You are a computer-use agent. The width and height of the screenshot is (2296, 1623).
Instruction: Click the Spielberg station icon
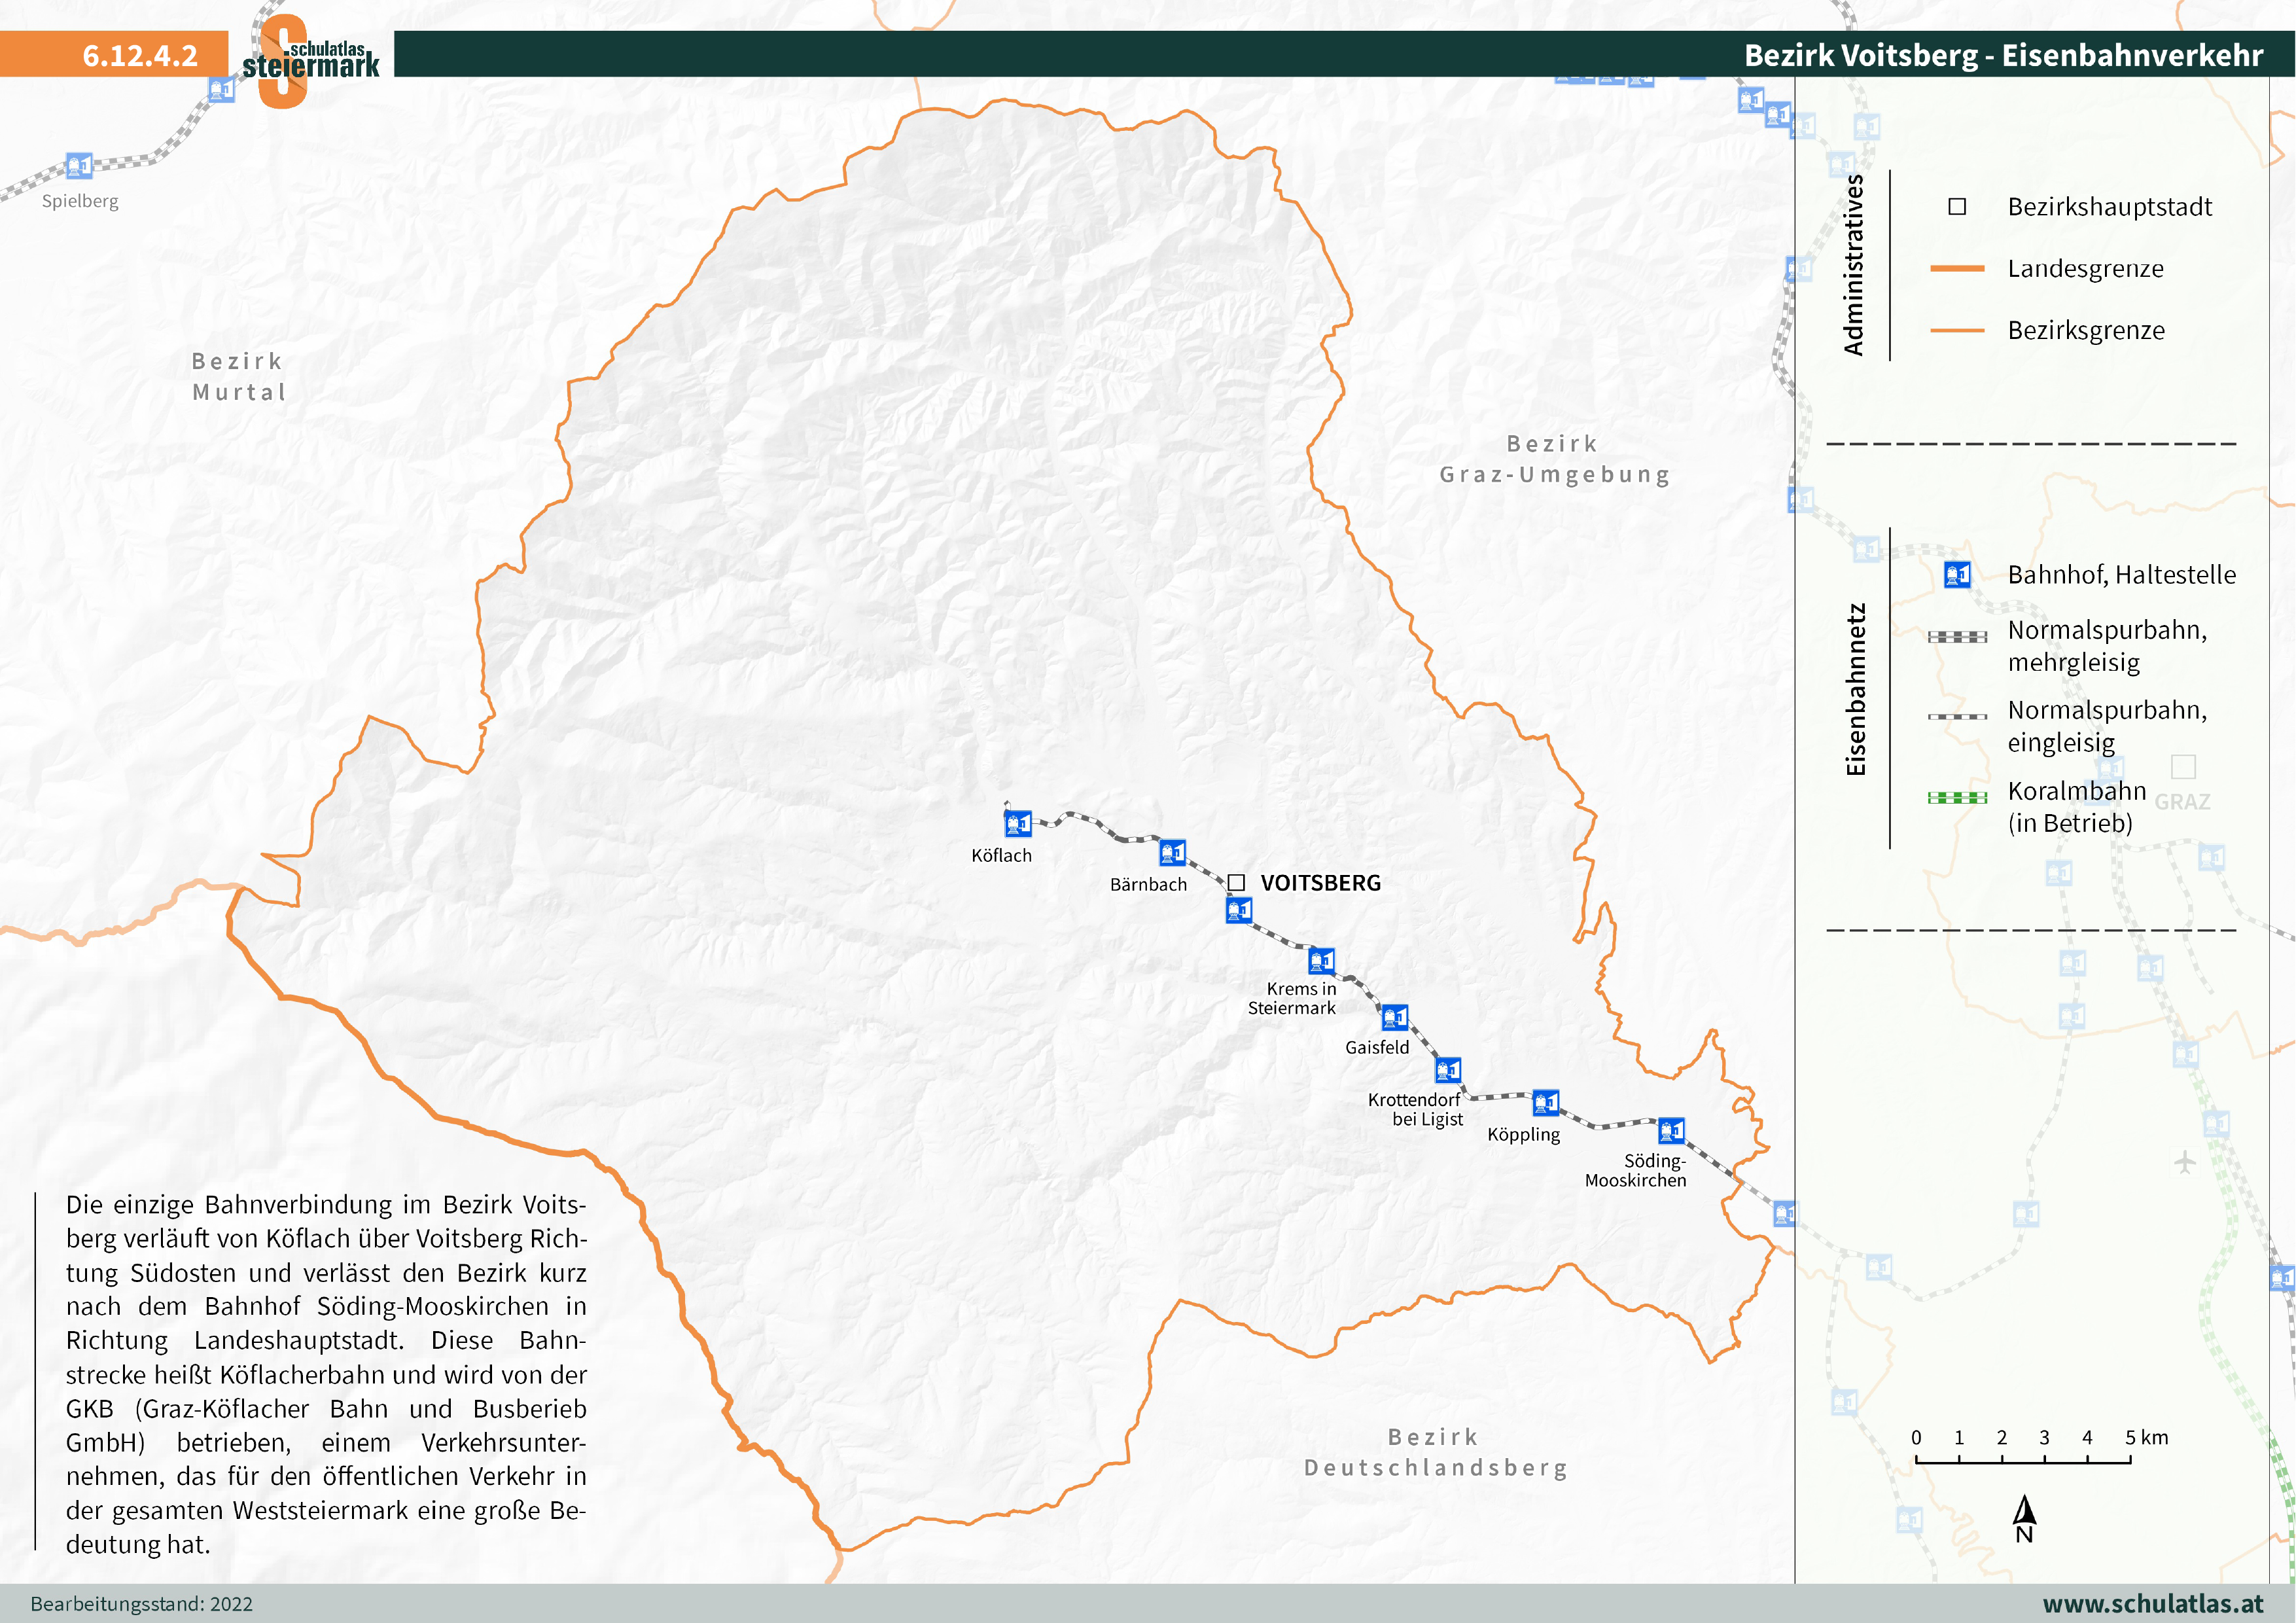point(79,165)
